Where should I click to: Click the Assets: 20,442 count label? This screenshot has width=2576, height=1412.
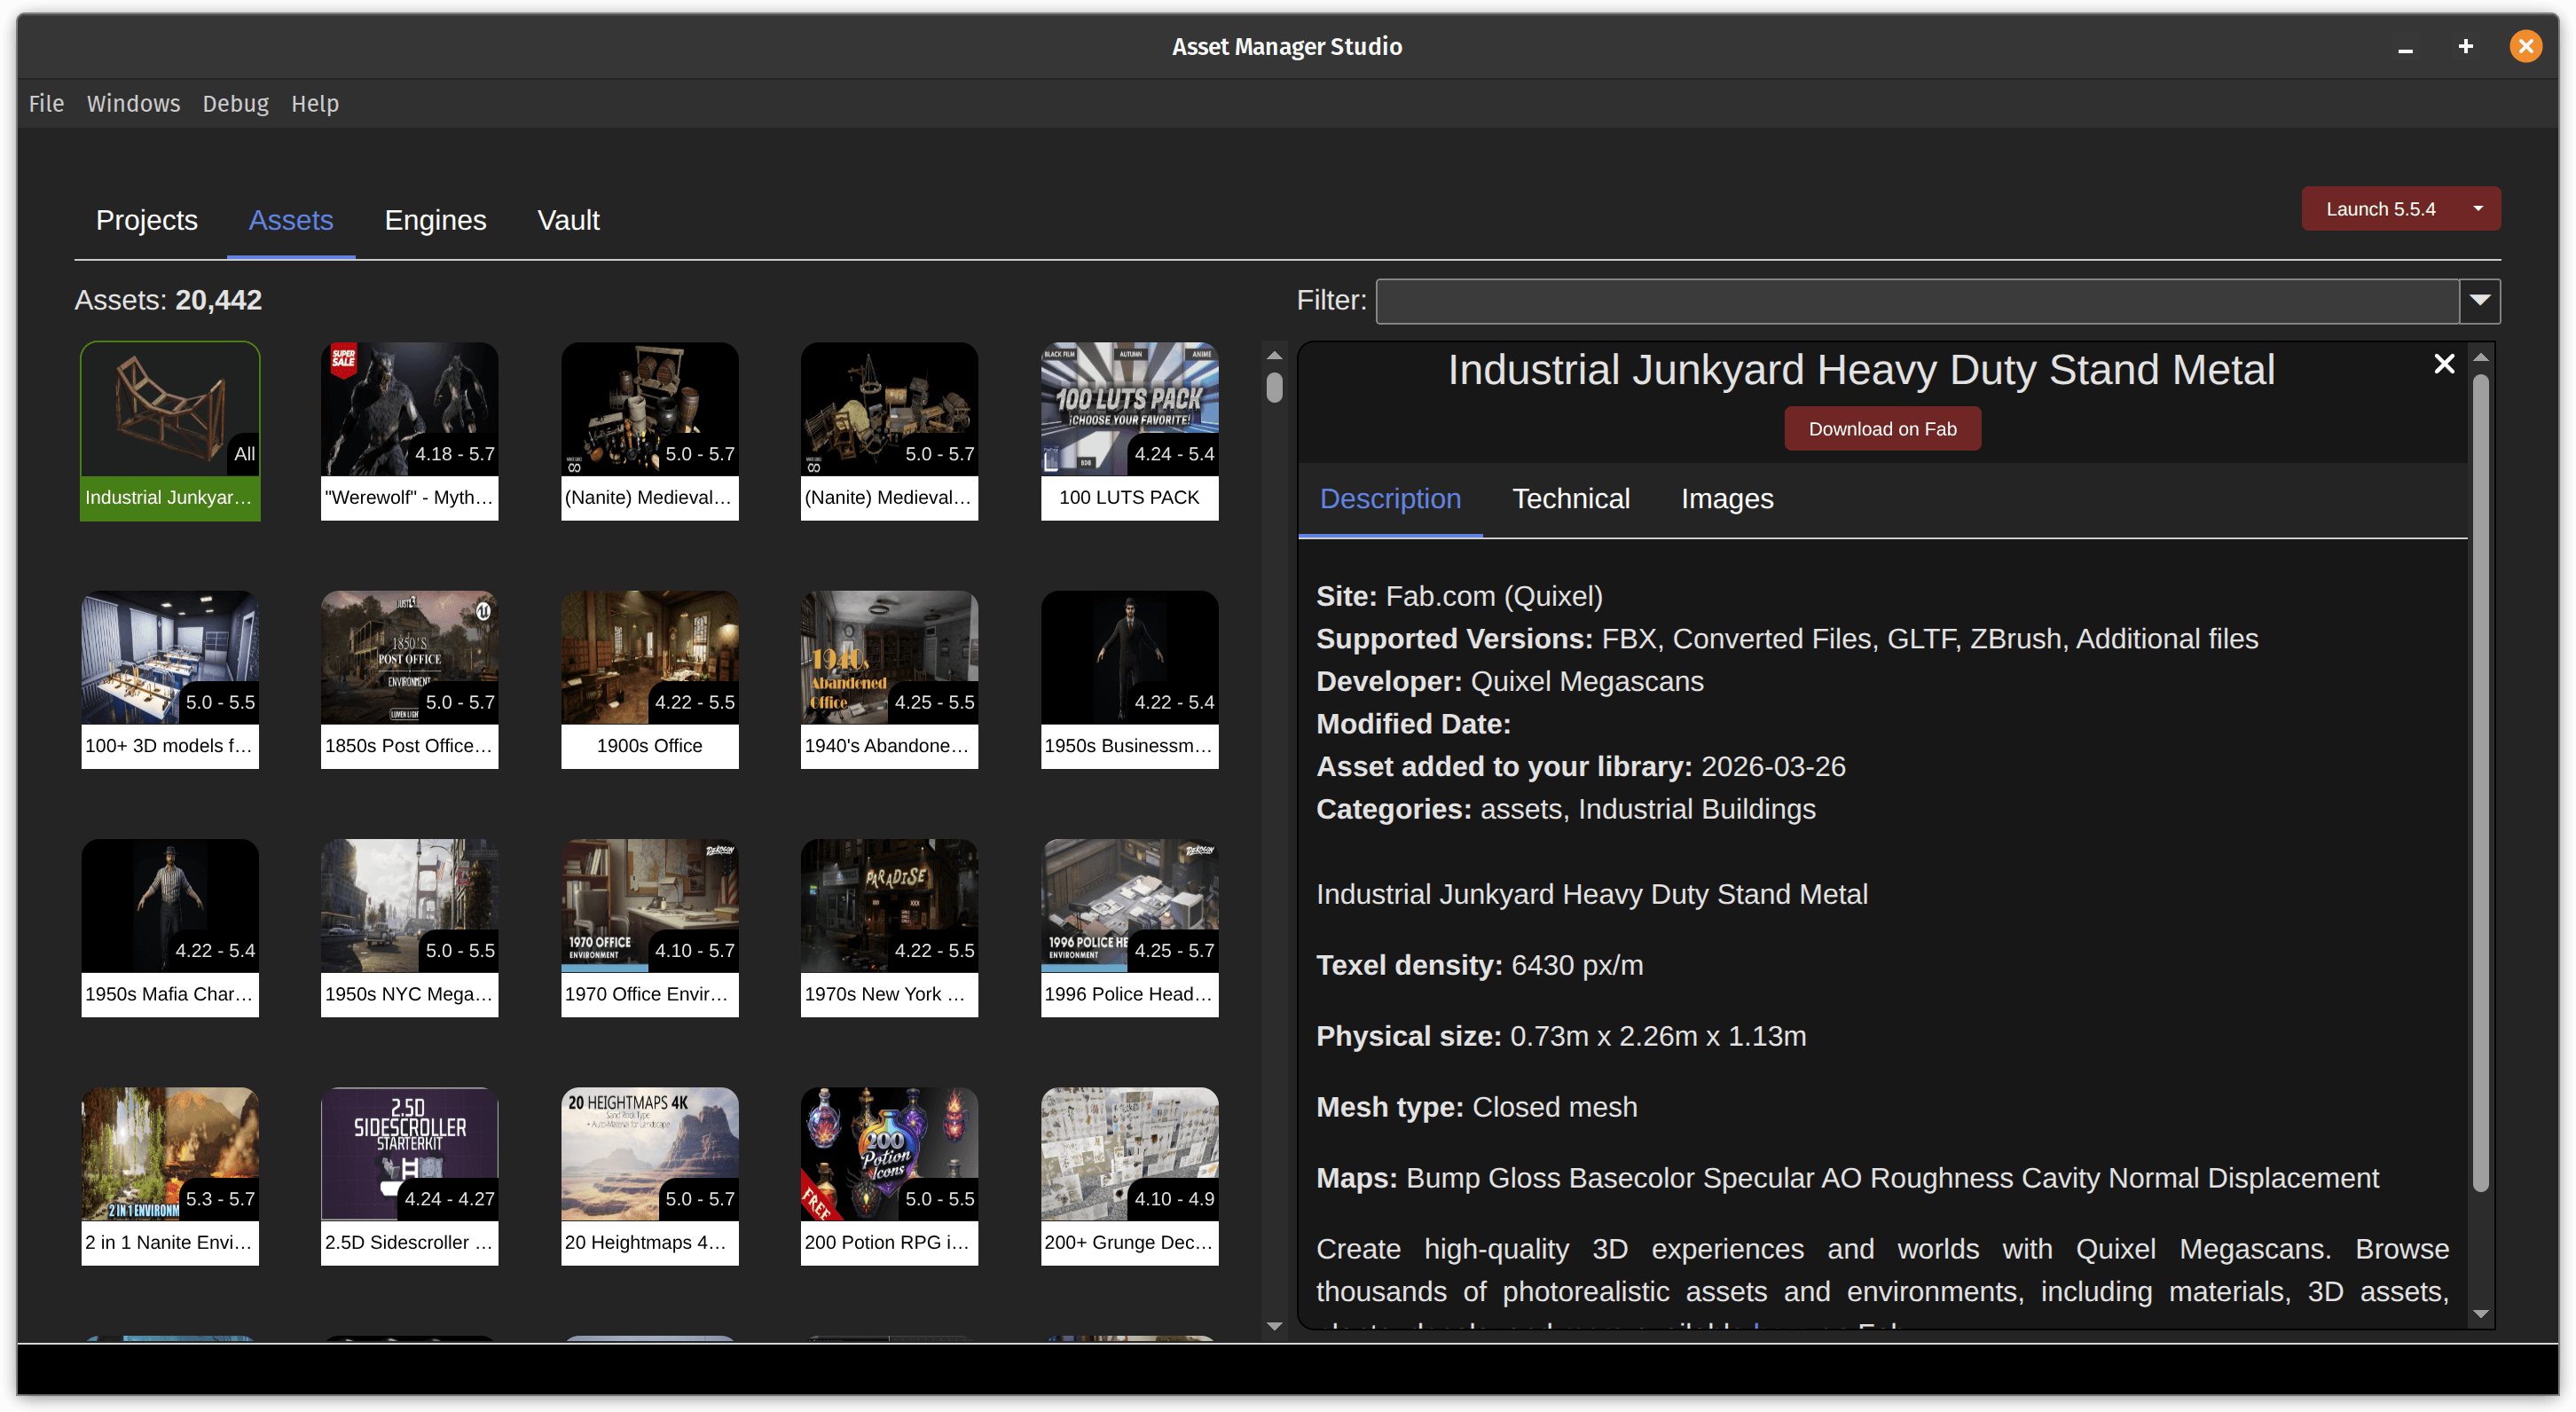(x=168, y=300)
